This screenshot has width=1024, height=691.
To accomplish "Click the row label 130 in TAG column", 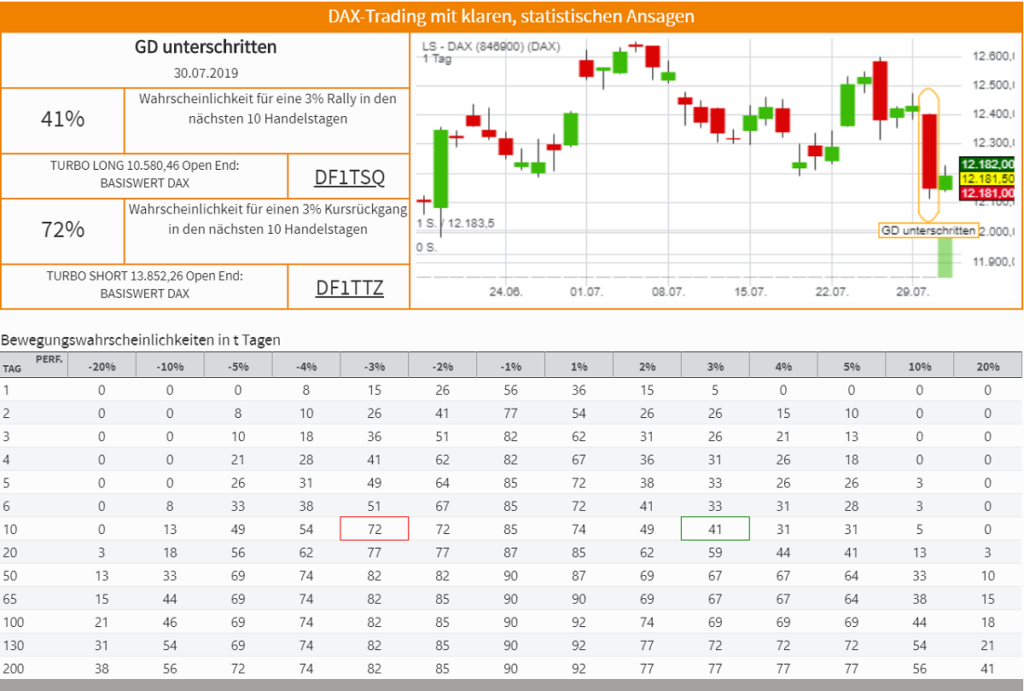I will [x=14, y=645].
